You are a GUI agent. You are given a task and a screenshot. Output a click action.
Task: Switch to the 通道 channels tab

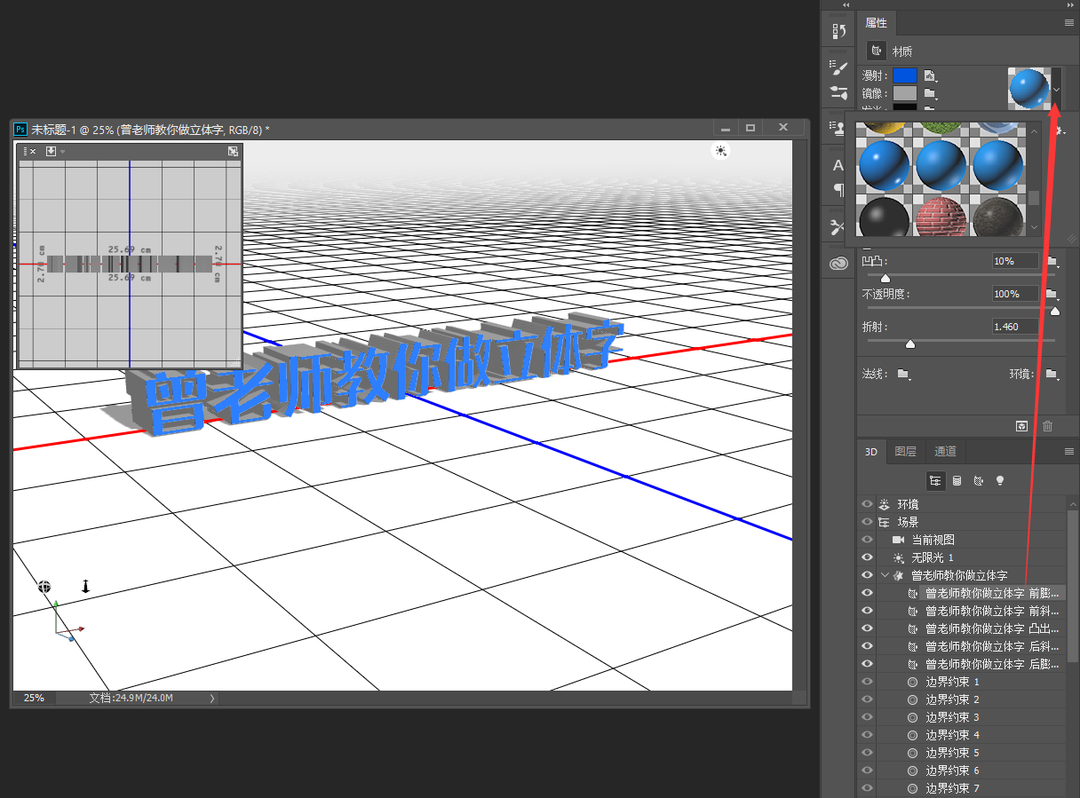(945, 452)
